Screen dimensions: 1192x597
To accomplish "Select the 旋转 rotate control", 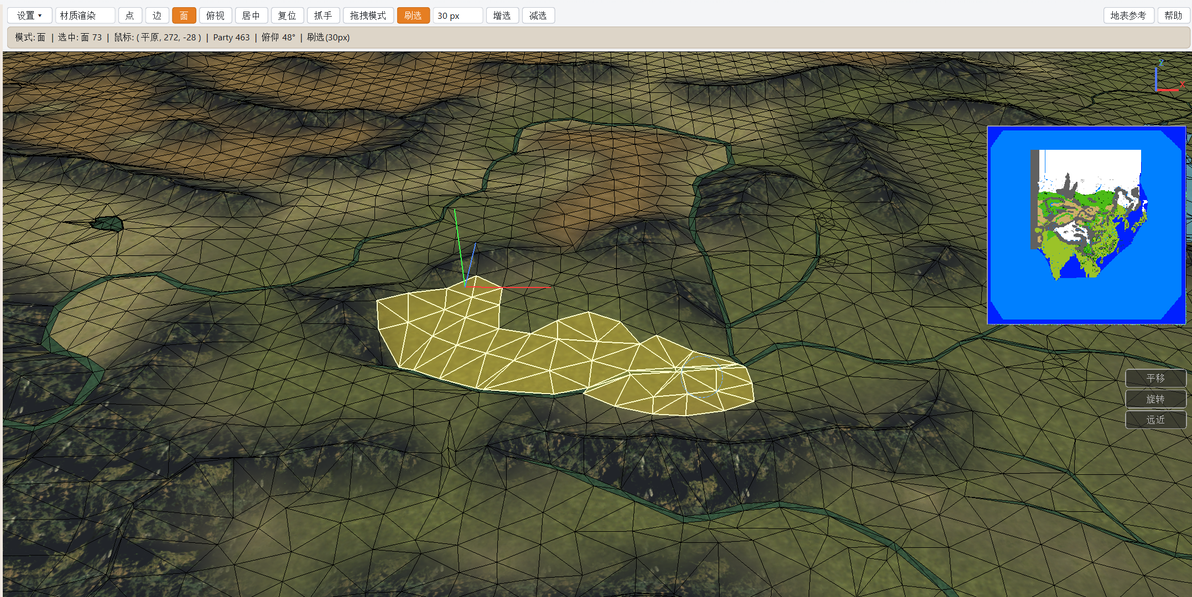I will click(1156, 399).
